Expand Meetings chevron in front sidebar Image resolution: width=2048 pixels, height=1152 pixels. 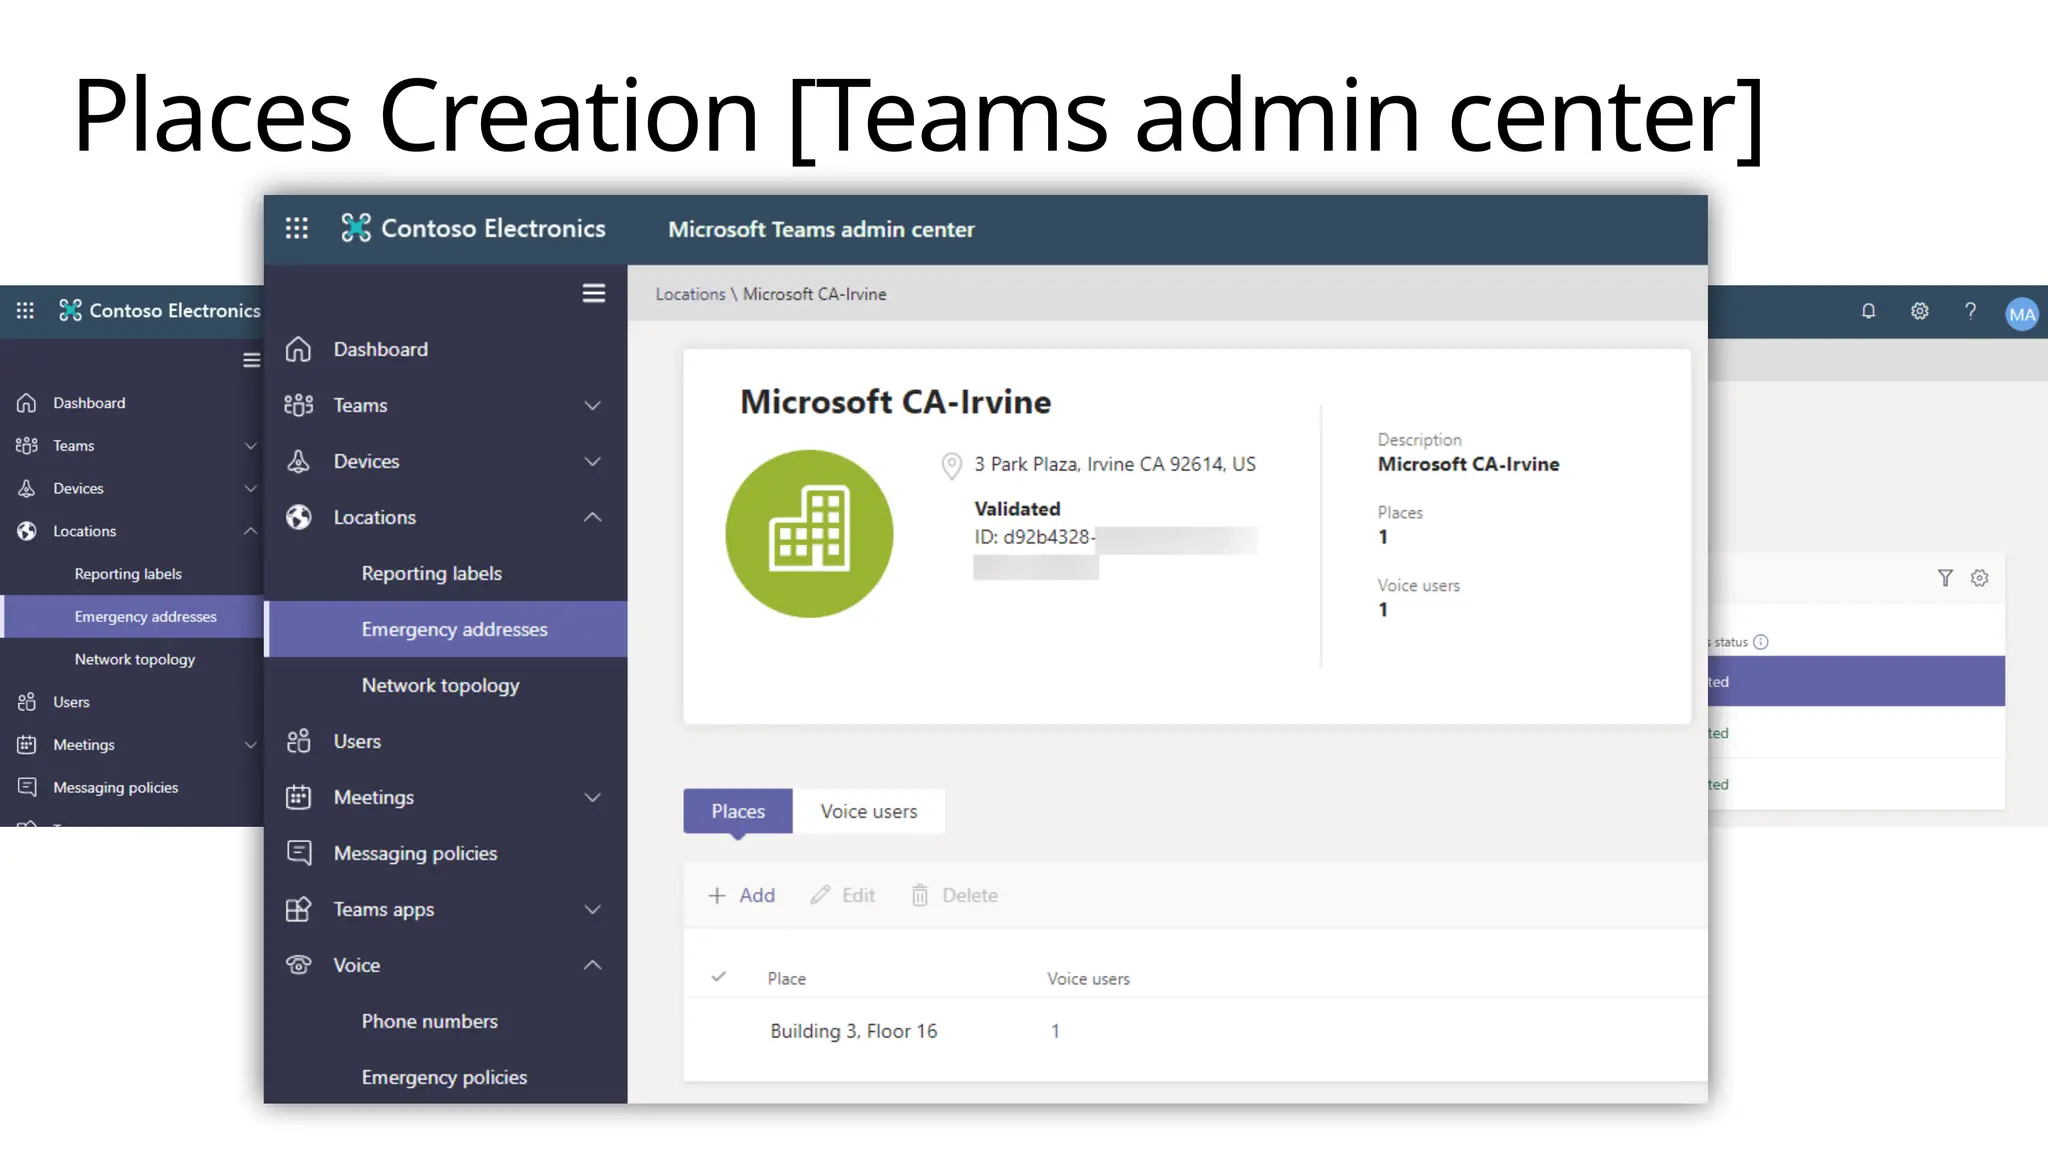pos(592,797)
